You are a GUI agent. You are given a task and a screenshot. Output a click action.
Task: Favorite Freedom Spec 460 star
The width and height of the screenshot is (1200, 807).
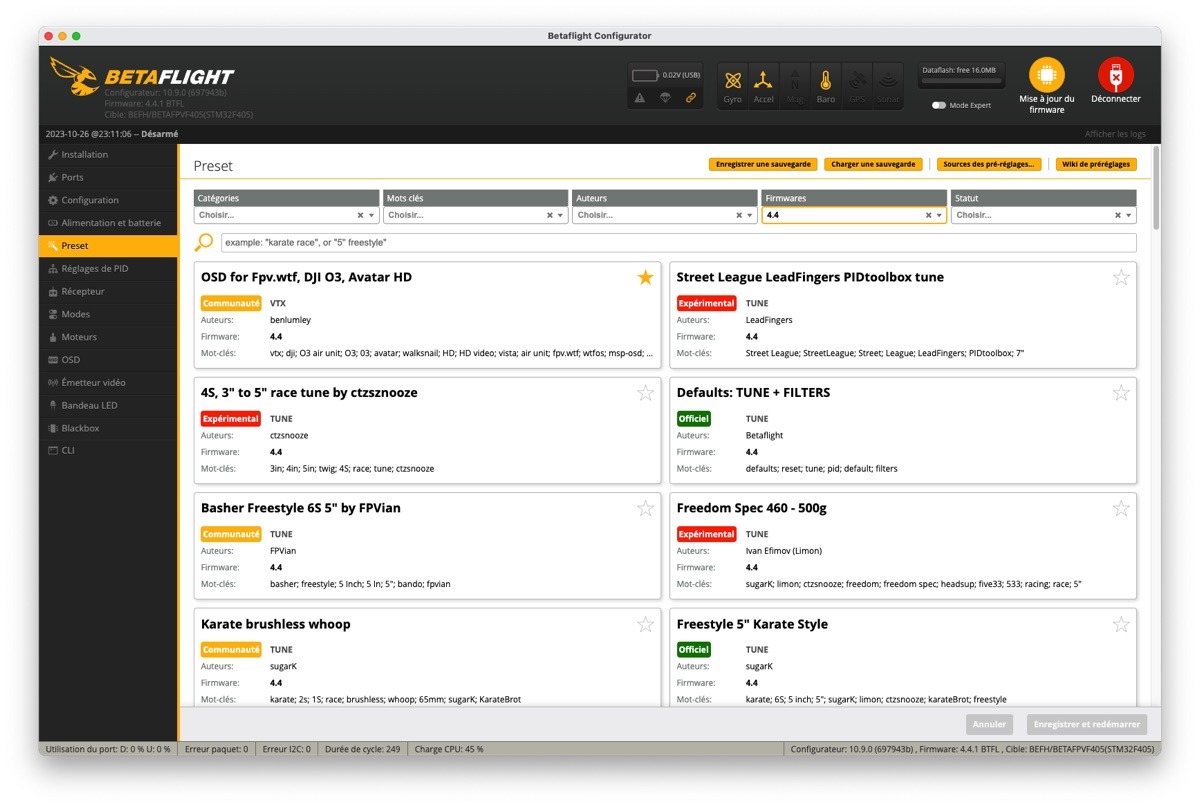tap(1121, 508)
